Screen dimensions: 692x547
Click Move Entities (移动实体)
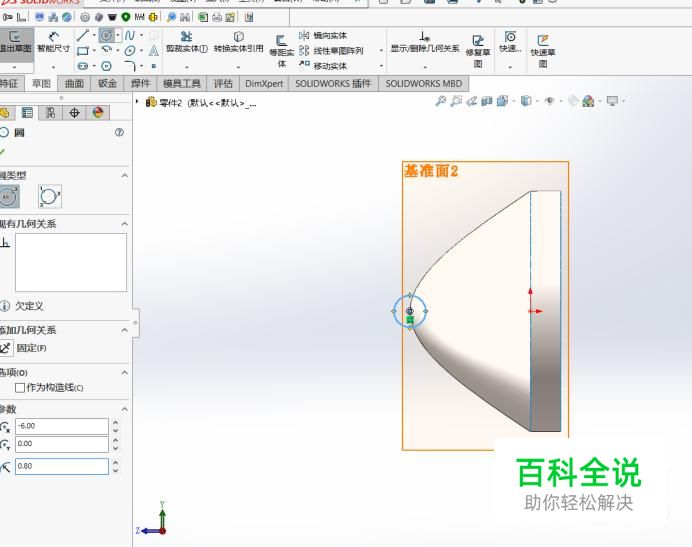coord(323,66)
